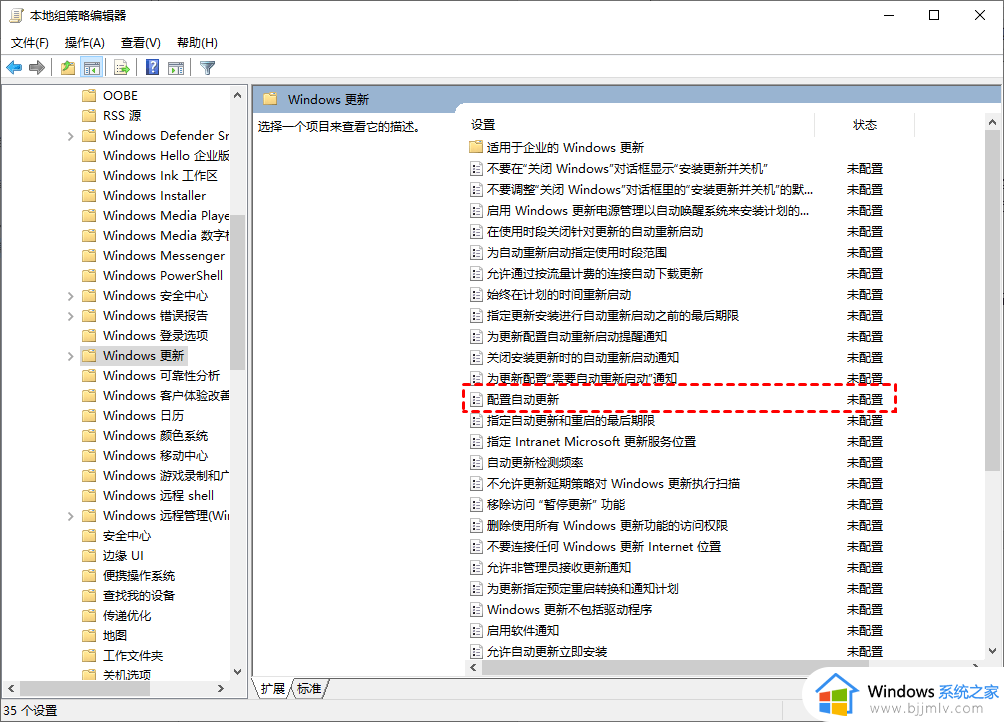Screen dimensions: 1004x722
Task: Click the Forward arrow toolbar icon
Action: point(37,67)
